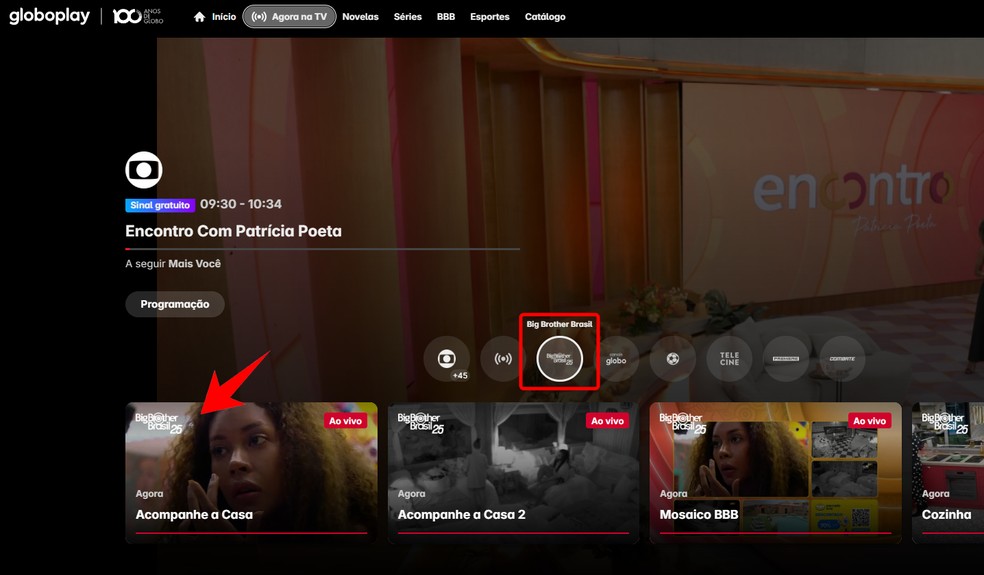Viewport: 984px width, 575px height.
Task: Click the Encontro program progress bar
Action: tap(323, 249)
